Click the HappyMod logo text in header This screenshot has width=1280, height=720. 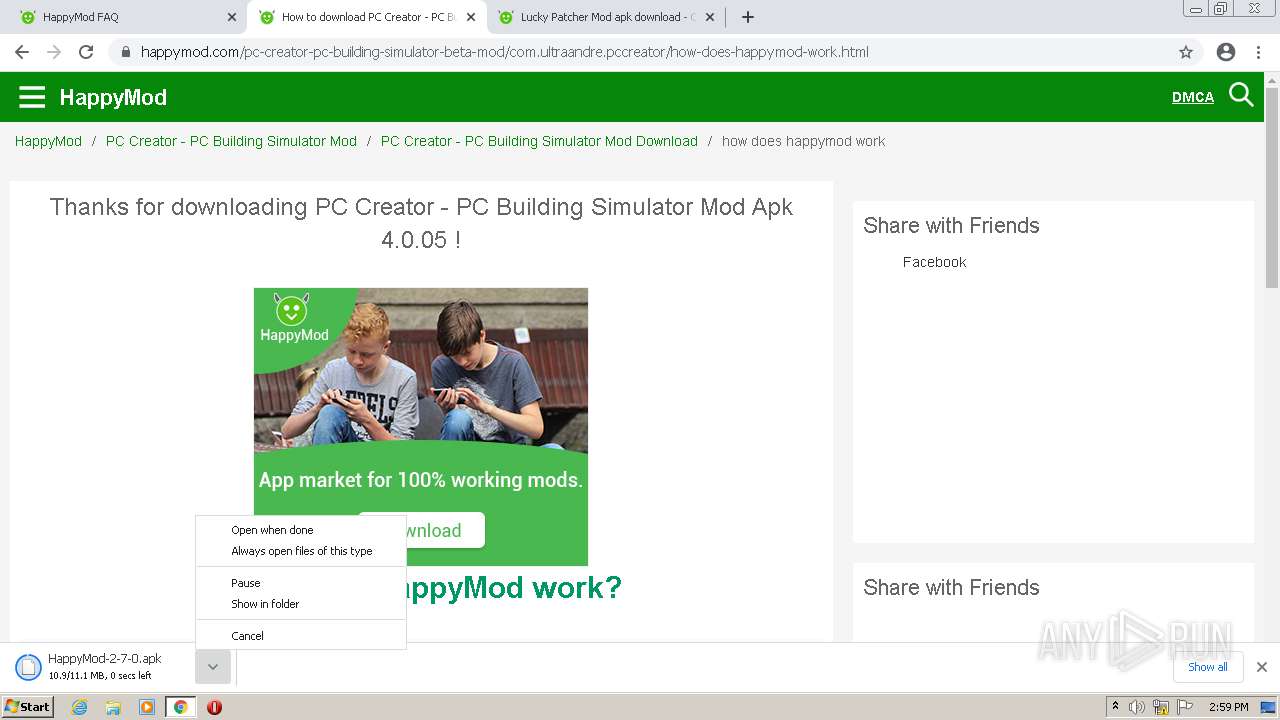pyautogui.click(x=113, y=97)
